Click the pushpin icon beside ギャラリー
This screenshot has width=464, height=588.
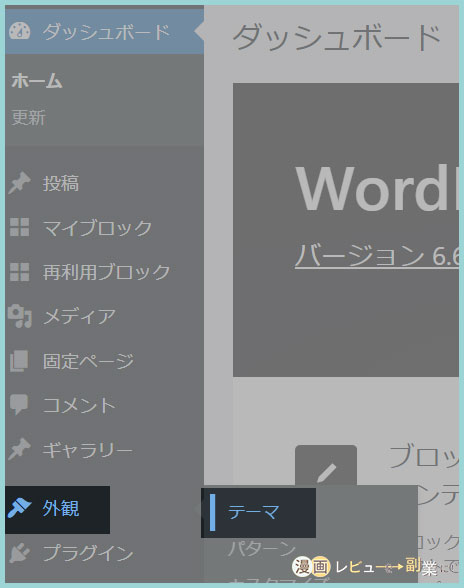point(20,449)
